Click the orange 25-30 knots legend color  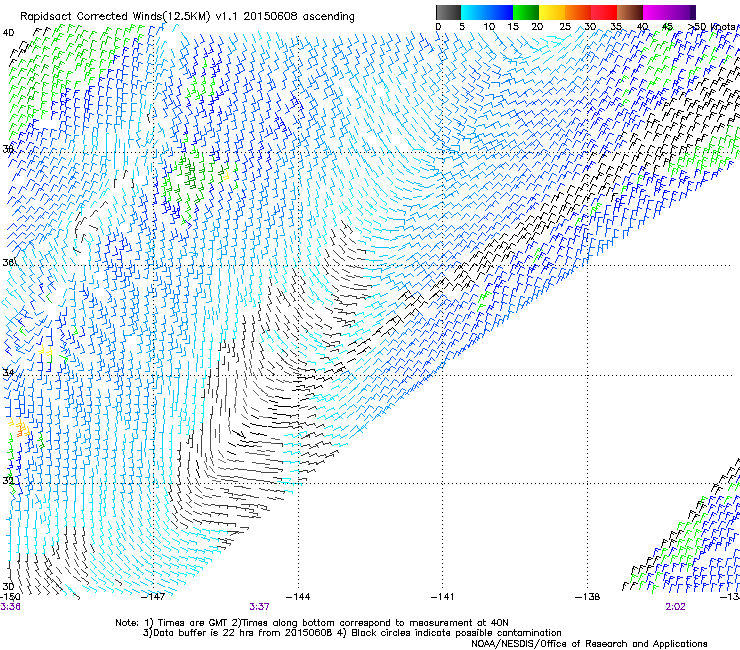click(x=578, y=12)
